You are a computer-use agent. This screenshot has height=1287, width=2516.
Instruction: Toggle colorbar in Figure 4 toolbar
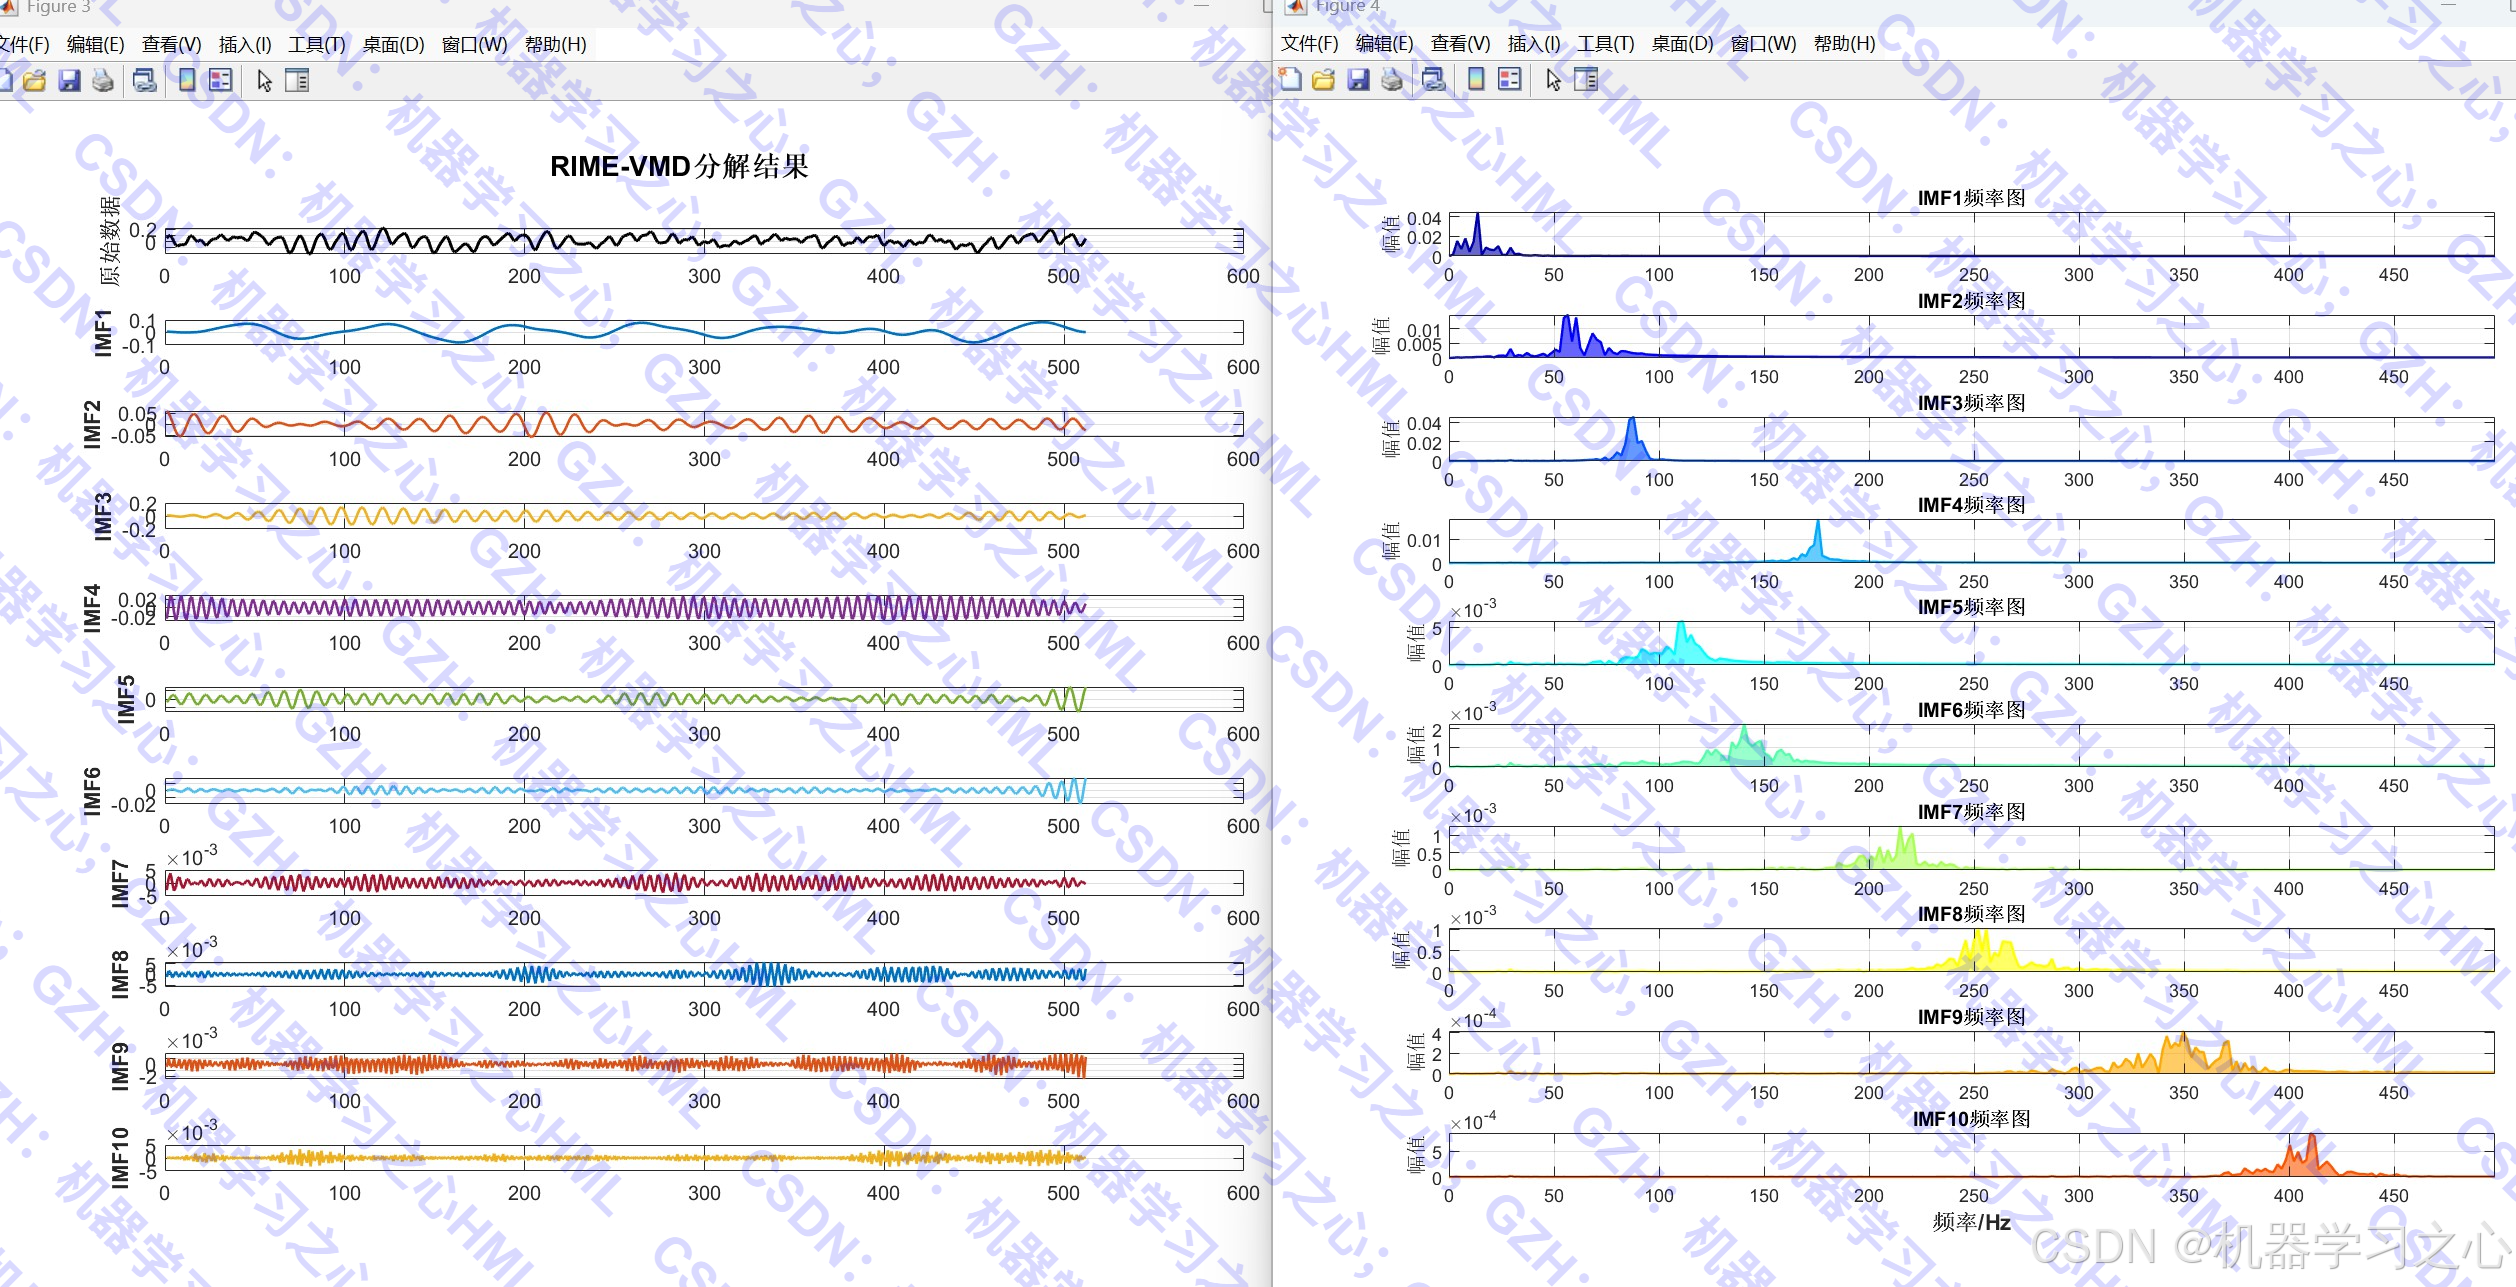1476,80
